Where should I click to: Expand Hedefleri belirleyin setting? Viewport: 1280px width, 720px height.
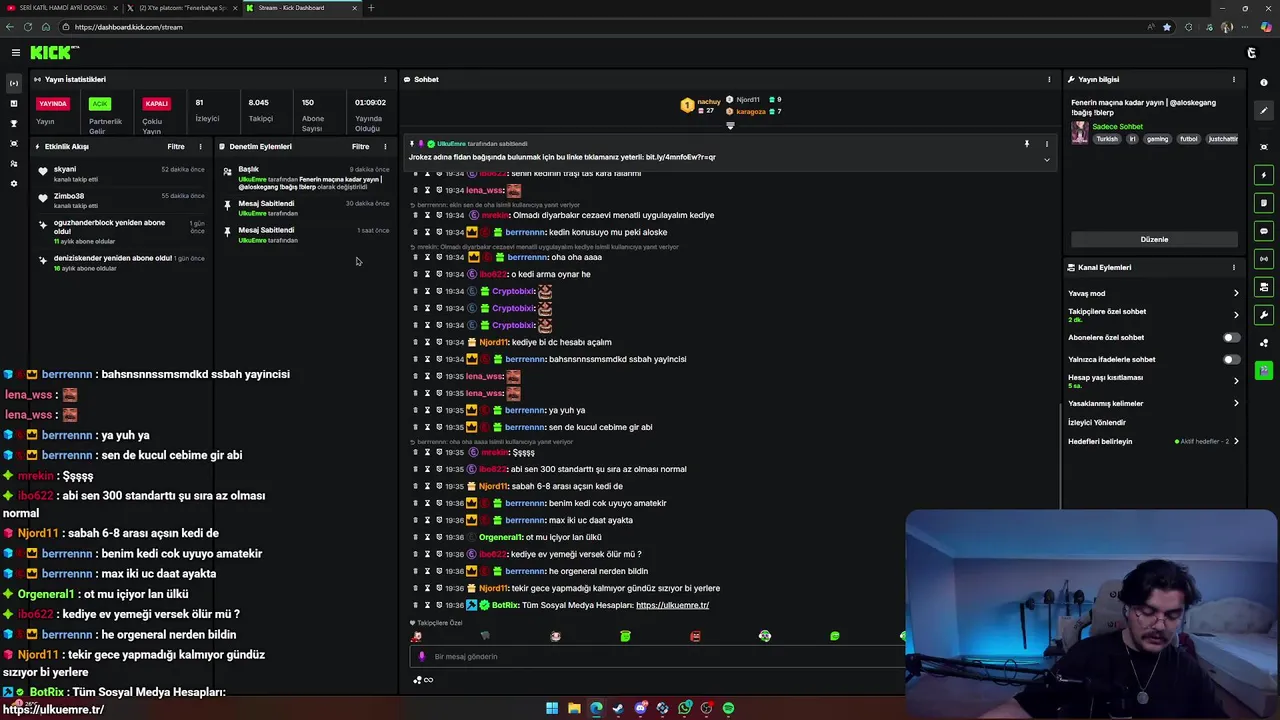coord(1236,442)
